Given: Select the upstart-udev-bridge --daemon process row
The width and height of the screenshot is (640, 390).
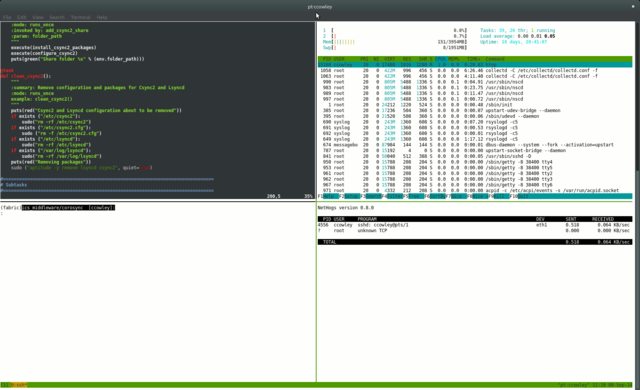Looking at the screenshot, I should pyautogui.click(x=475, y=111).
